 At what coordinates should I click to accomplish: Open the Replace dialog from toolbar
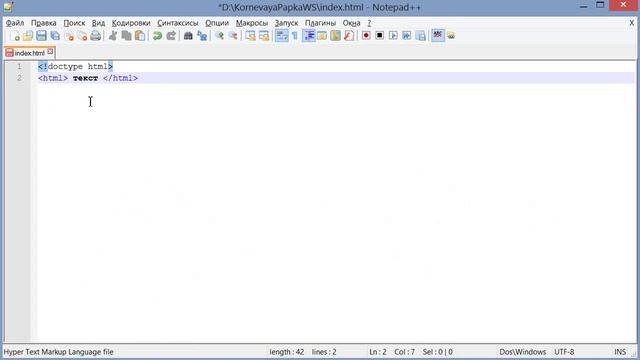point(202,36)
